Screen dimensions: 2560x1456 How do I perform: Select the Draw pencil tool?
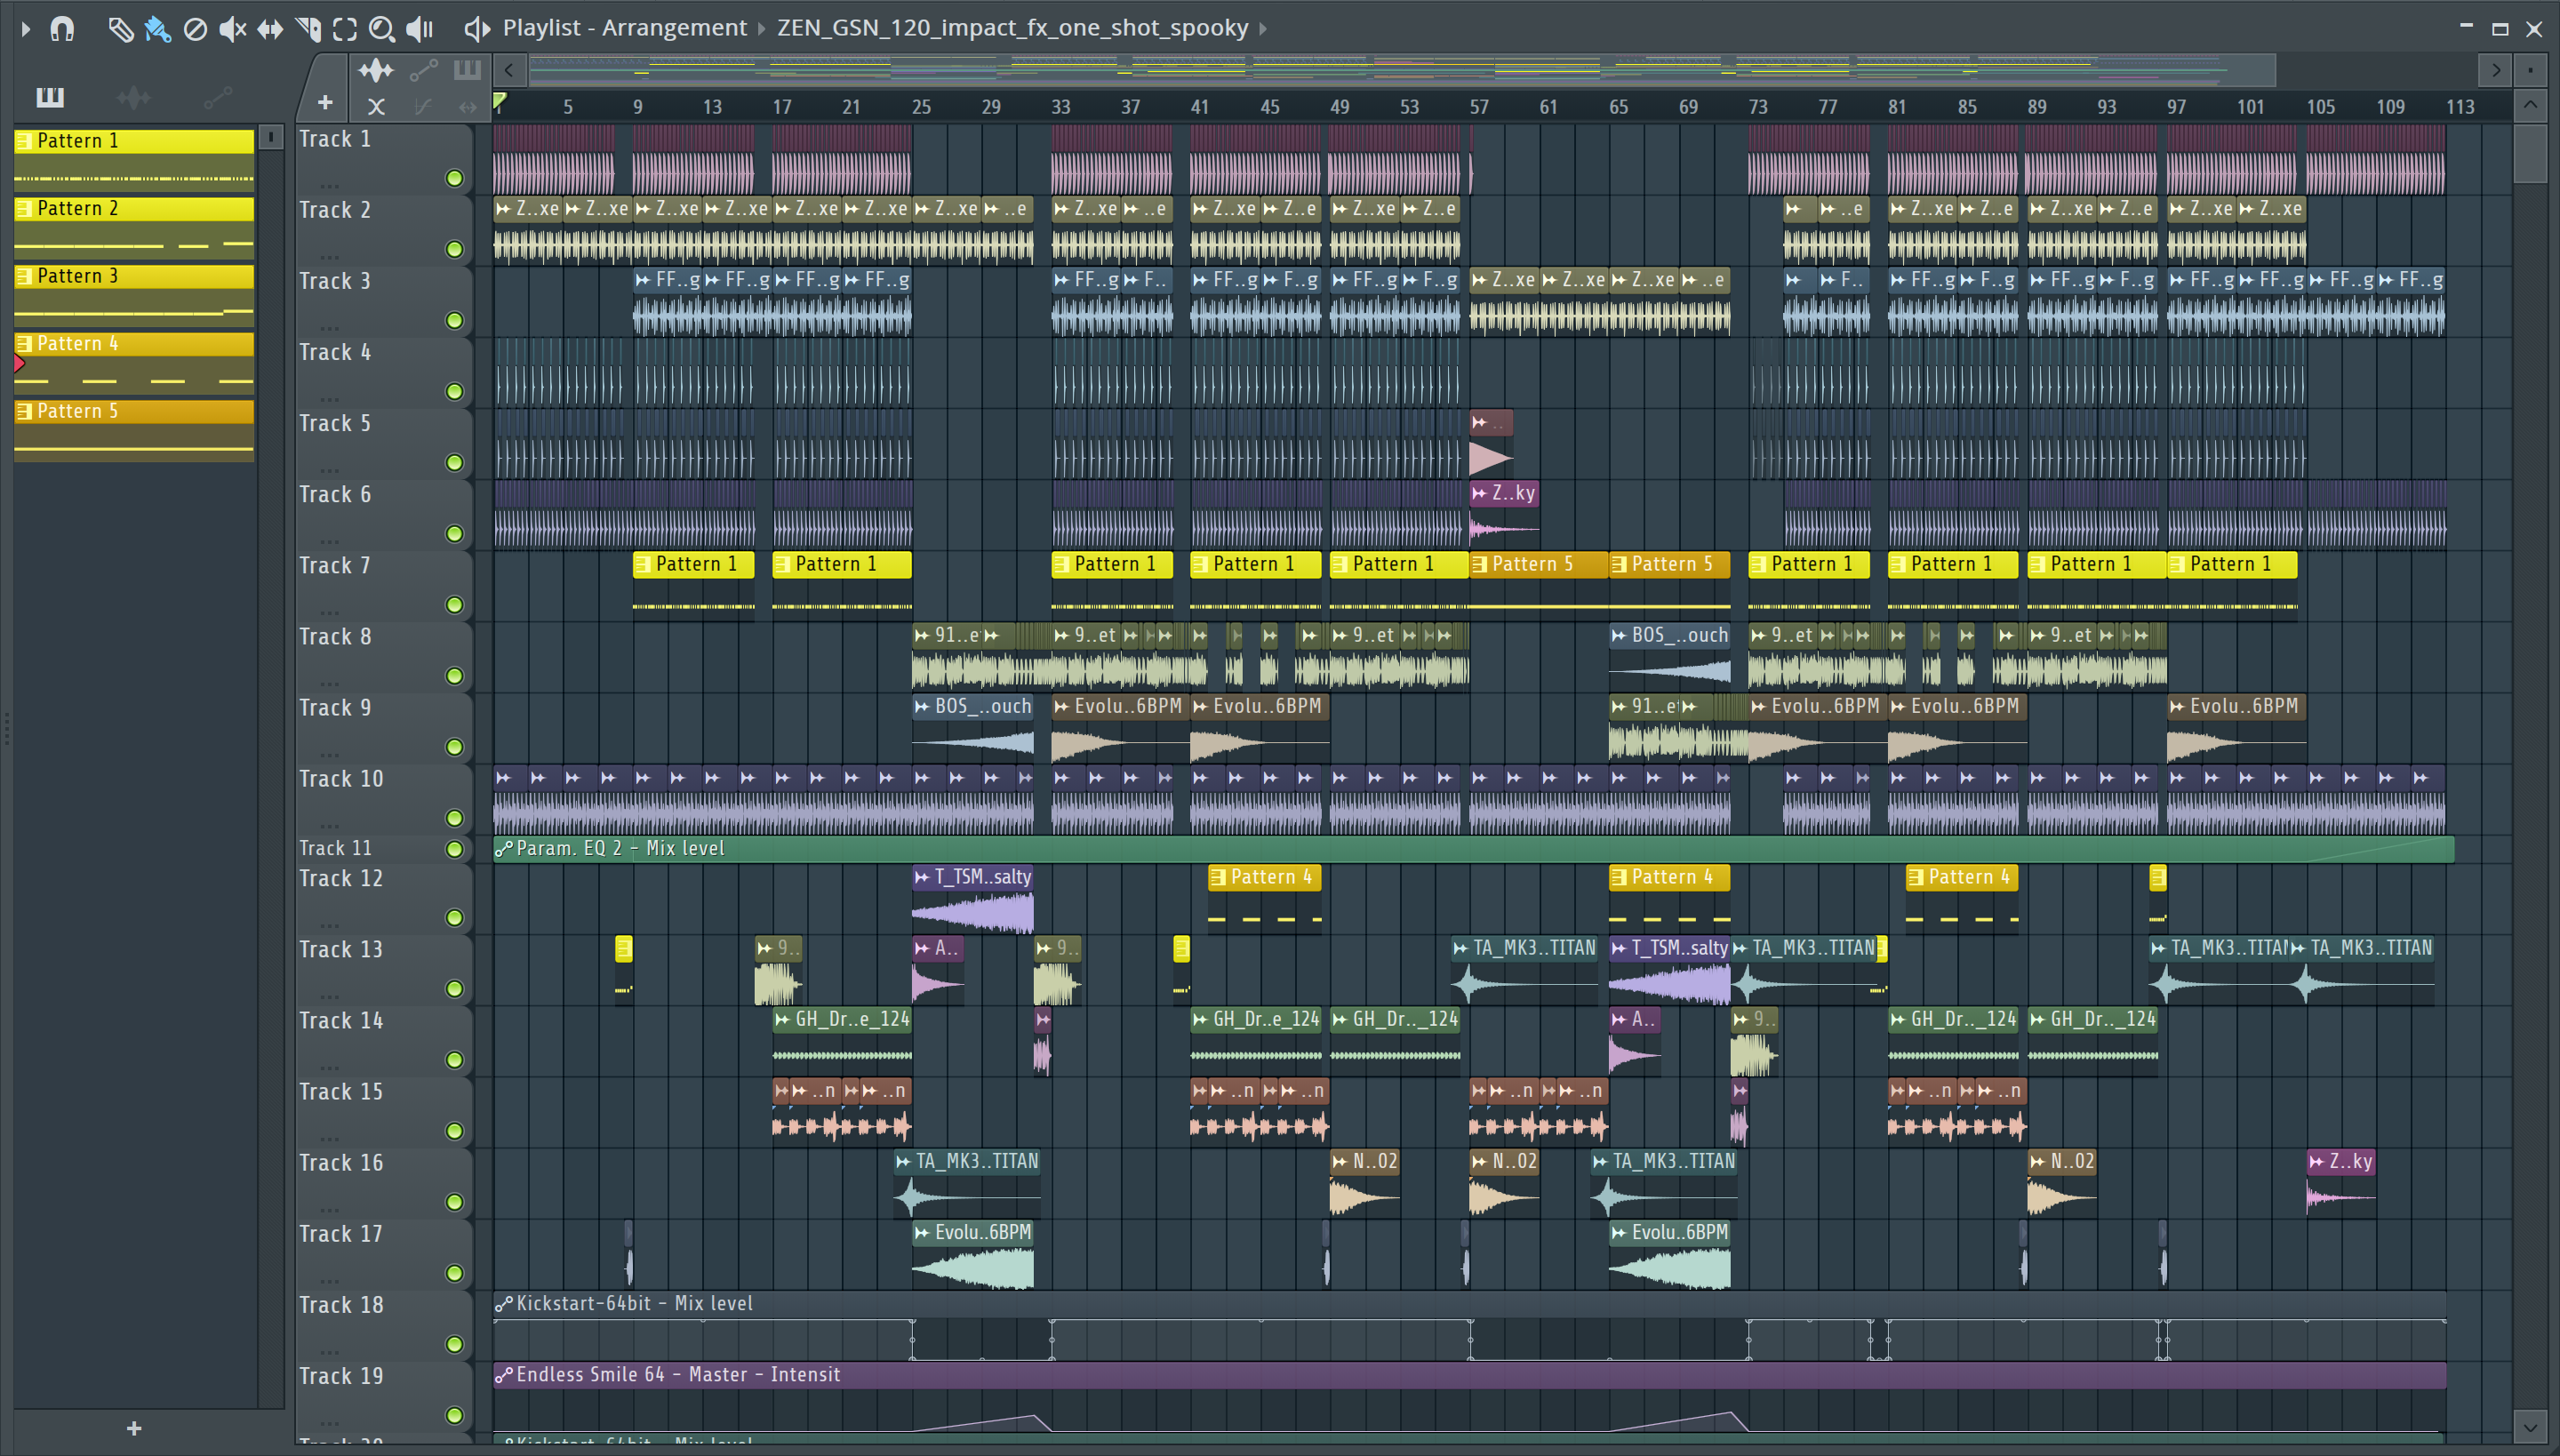click(x=120, y=28)
